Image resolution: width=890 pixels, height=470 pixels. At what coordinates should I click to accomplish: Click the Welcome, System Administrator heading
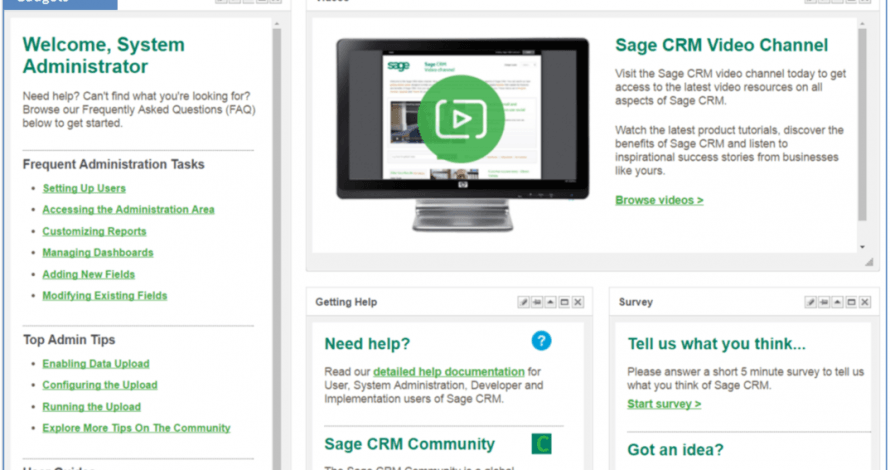[103, 56]
